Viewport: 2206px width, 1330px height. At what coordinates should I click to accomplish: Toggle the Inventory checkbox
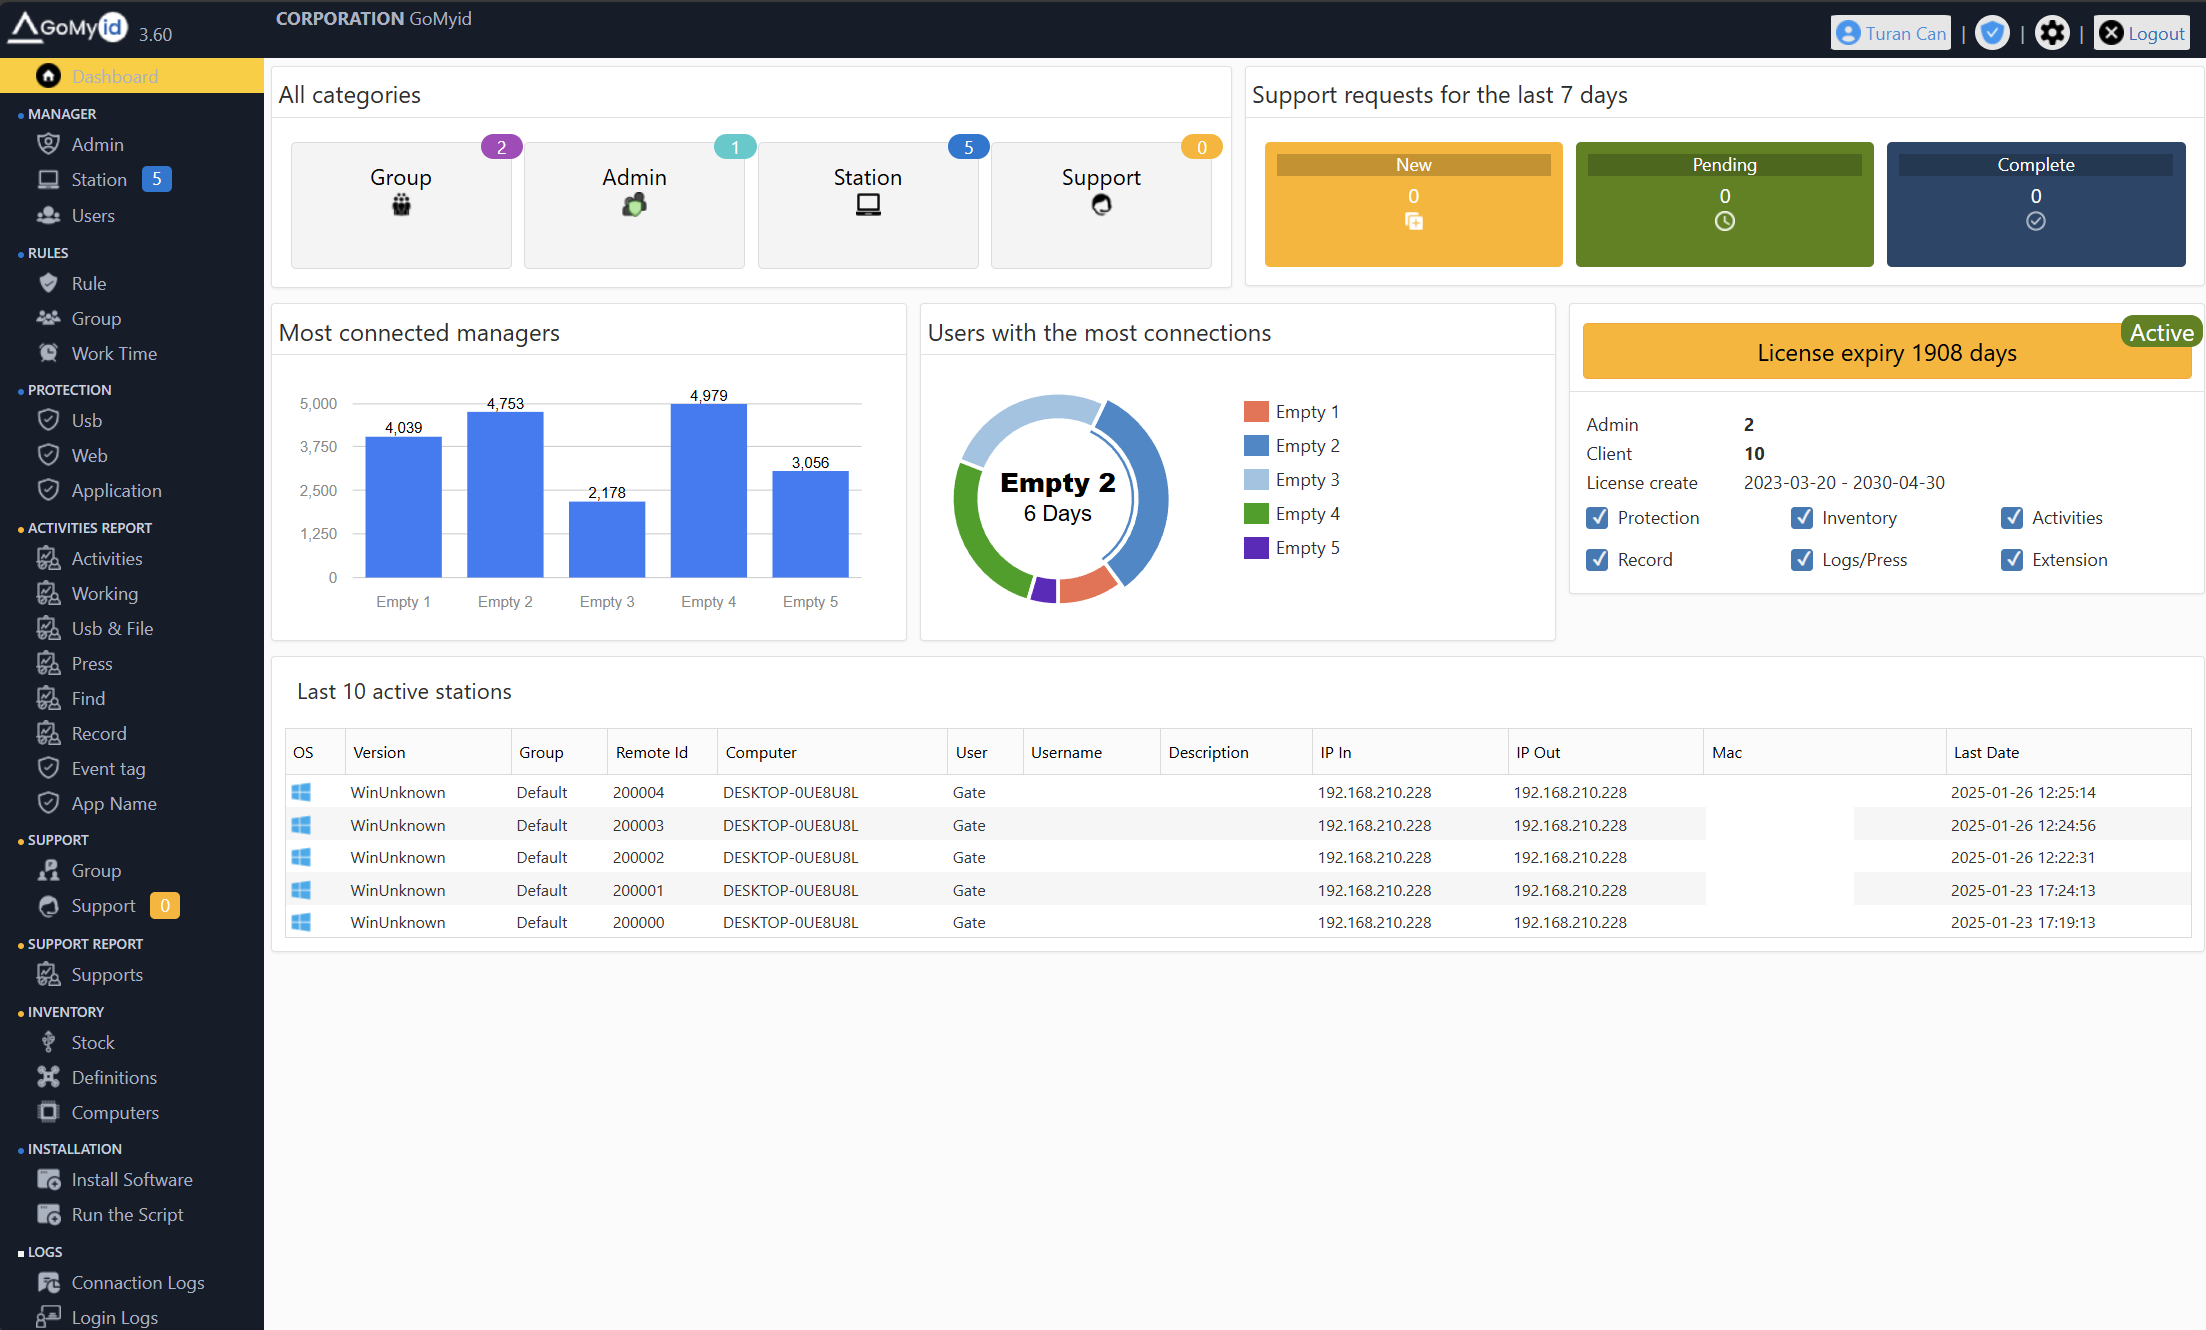tap(1802, 518)
